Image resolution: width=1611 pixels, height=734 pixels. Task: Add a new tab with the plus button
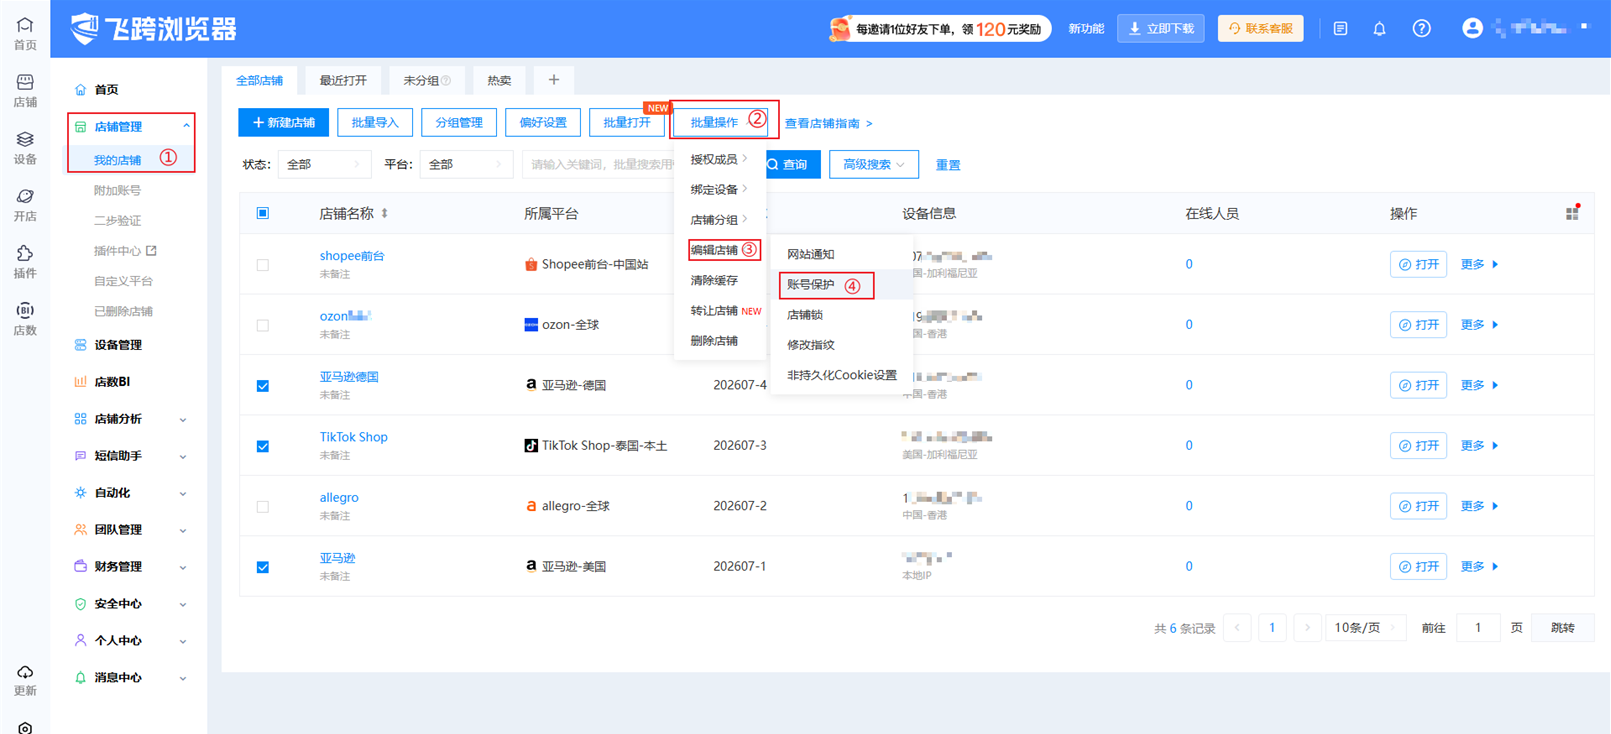pyautogui.click(x=554, y=80)
